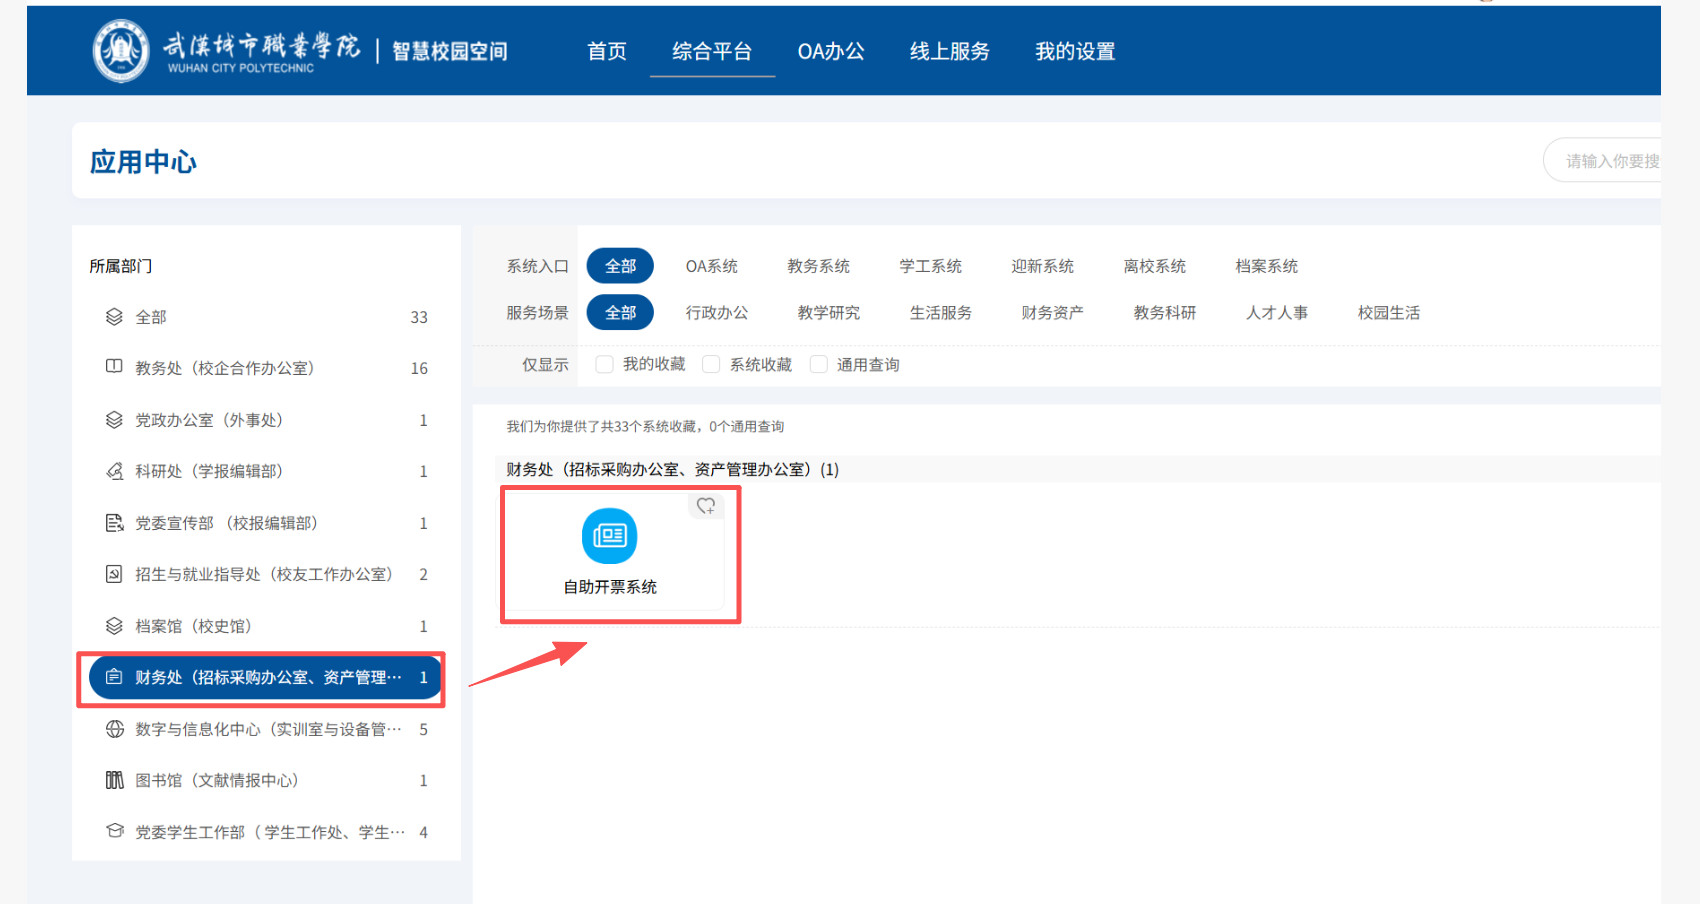Choose 科研处（学报编辑部） in department list
Screen dimensions: 1700x904
(209, 471)
